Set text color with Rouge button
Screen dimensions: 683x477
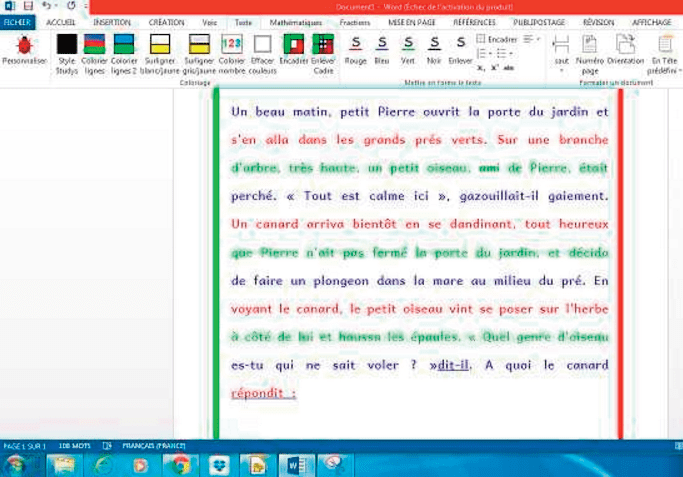pos(355,44)
